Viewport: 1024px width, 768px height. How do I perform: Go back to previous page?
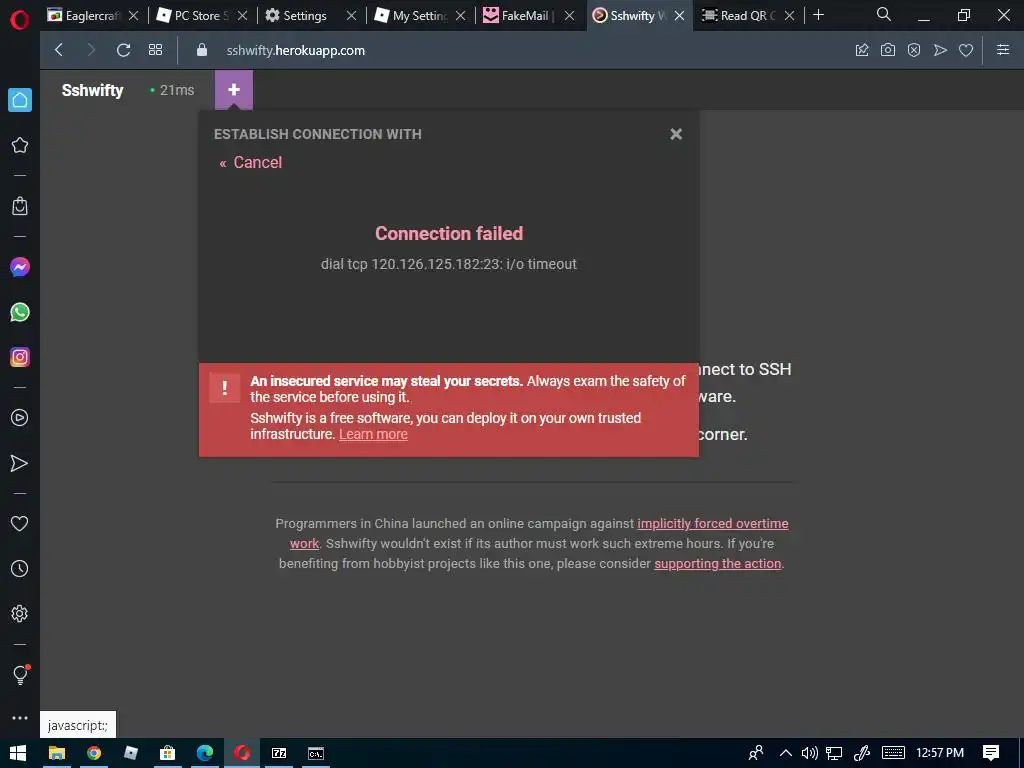pyautogui.click(x=59, y=50)
